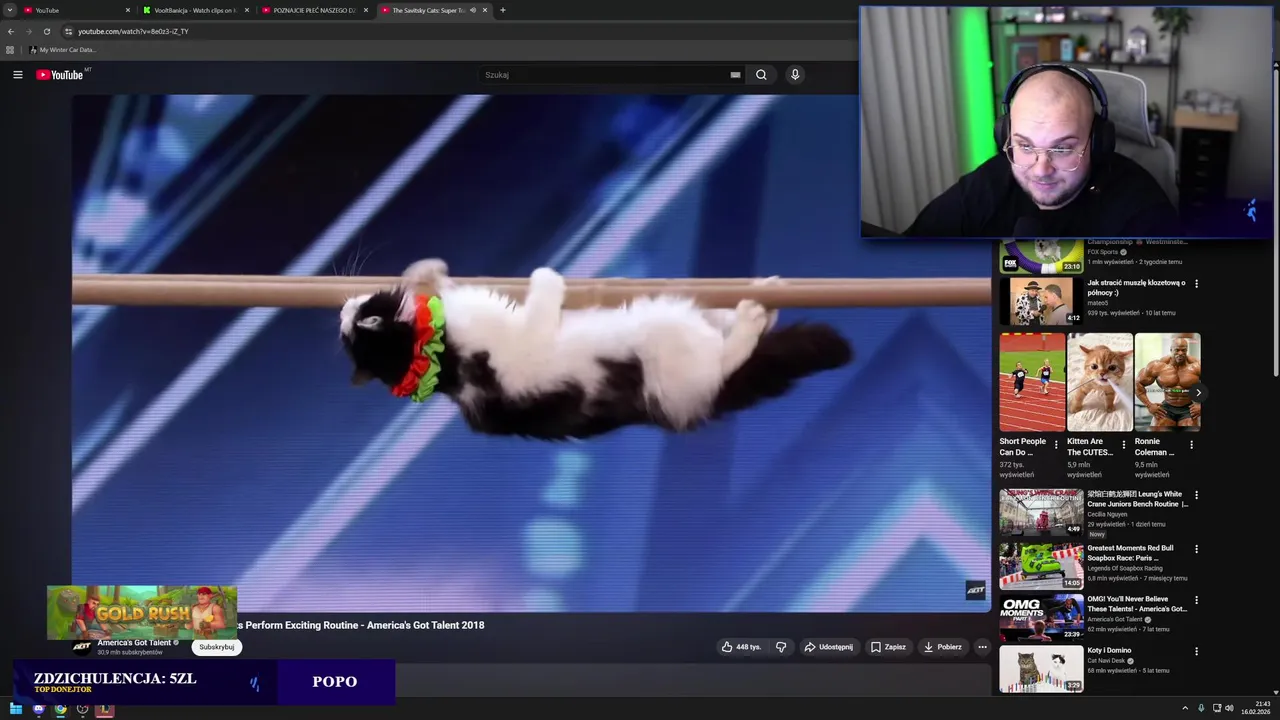The width and height of the screenshot is (1280, 720).
Task: Pause the cat video by clicking player
Action: pyautogui.click(x=531, y=352)
